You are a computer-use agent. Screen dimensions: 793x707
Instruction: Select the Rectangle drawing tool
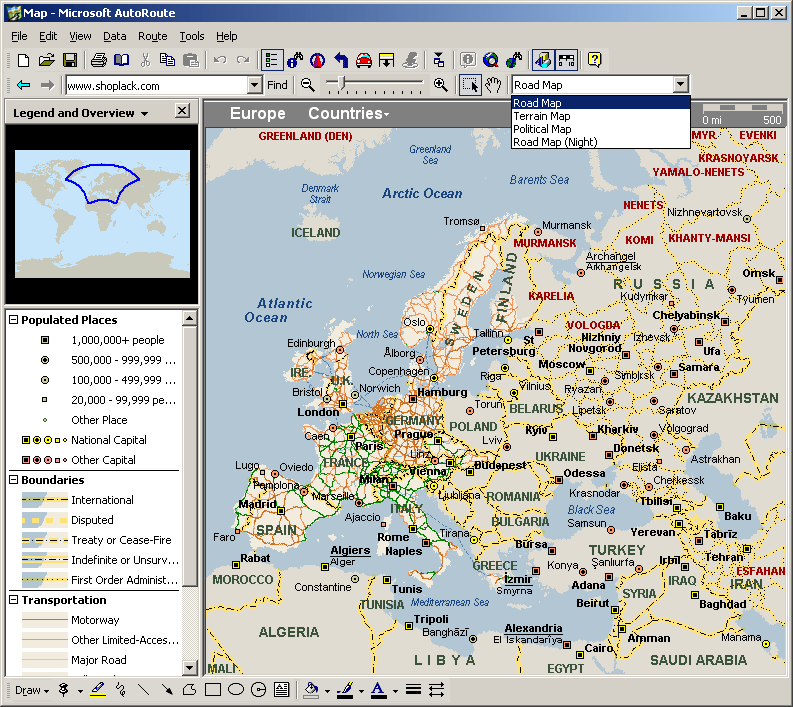[213, 690]
